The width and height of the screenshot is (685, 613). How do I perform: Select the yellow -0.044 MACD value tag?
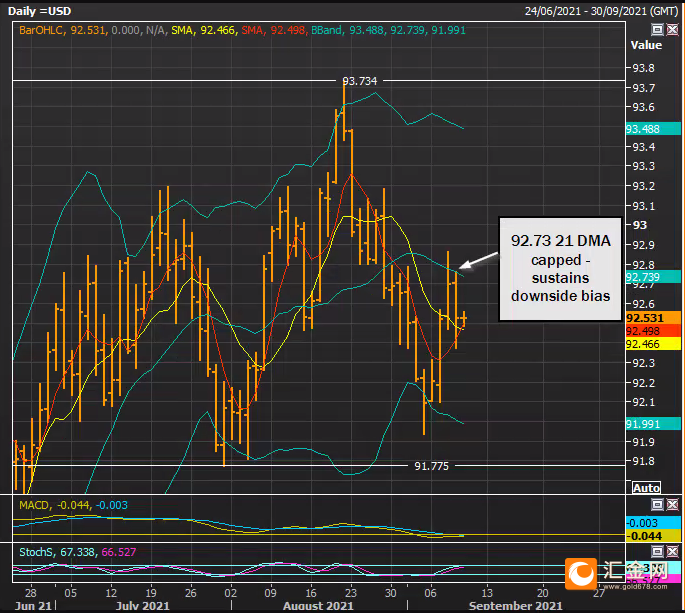[642, 537]
